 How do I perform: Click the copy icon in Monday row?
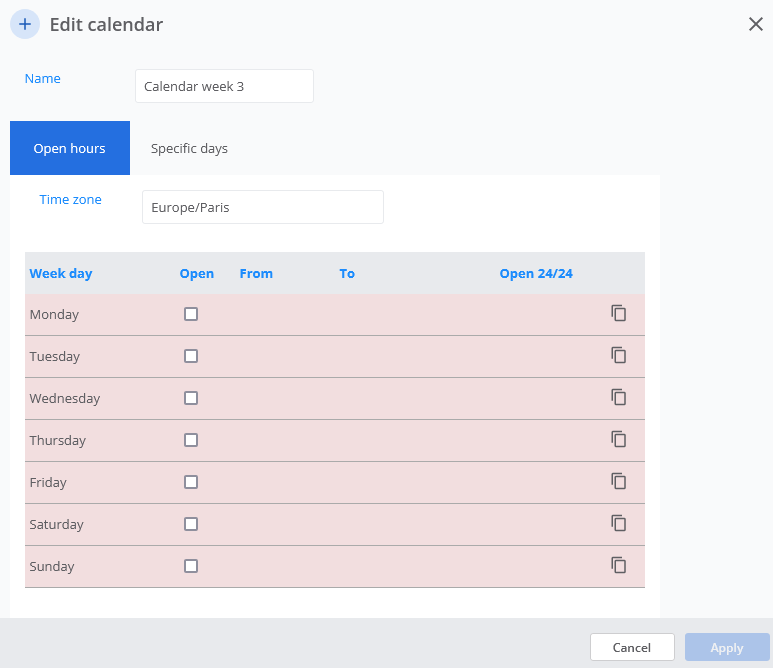tap(619, 313)
